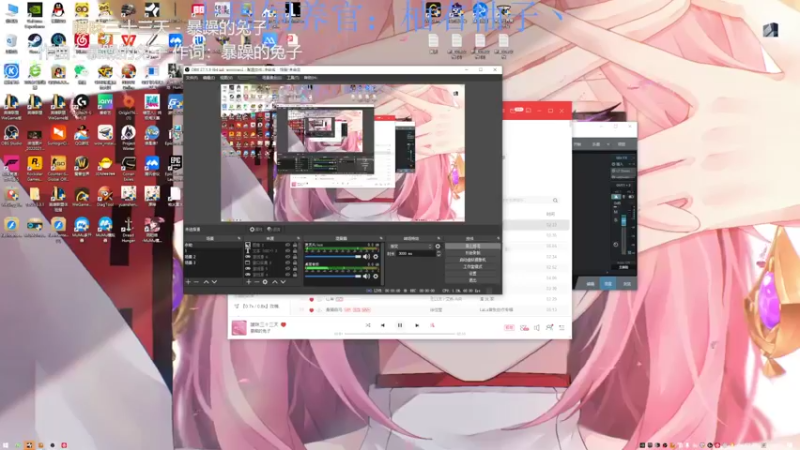Click the highlighted blue button in dark mixer window

pyautogui.click(x=608, y=284)
